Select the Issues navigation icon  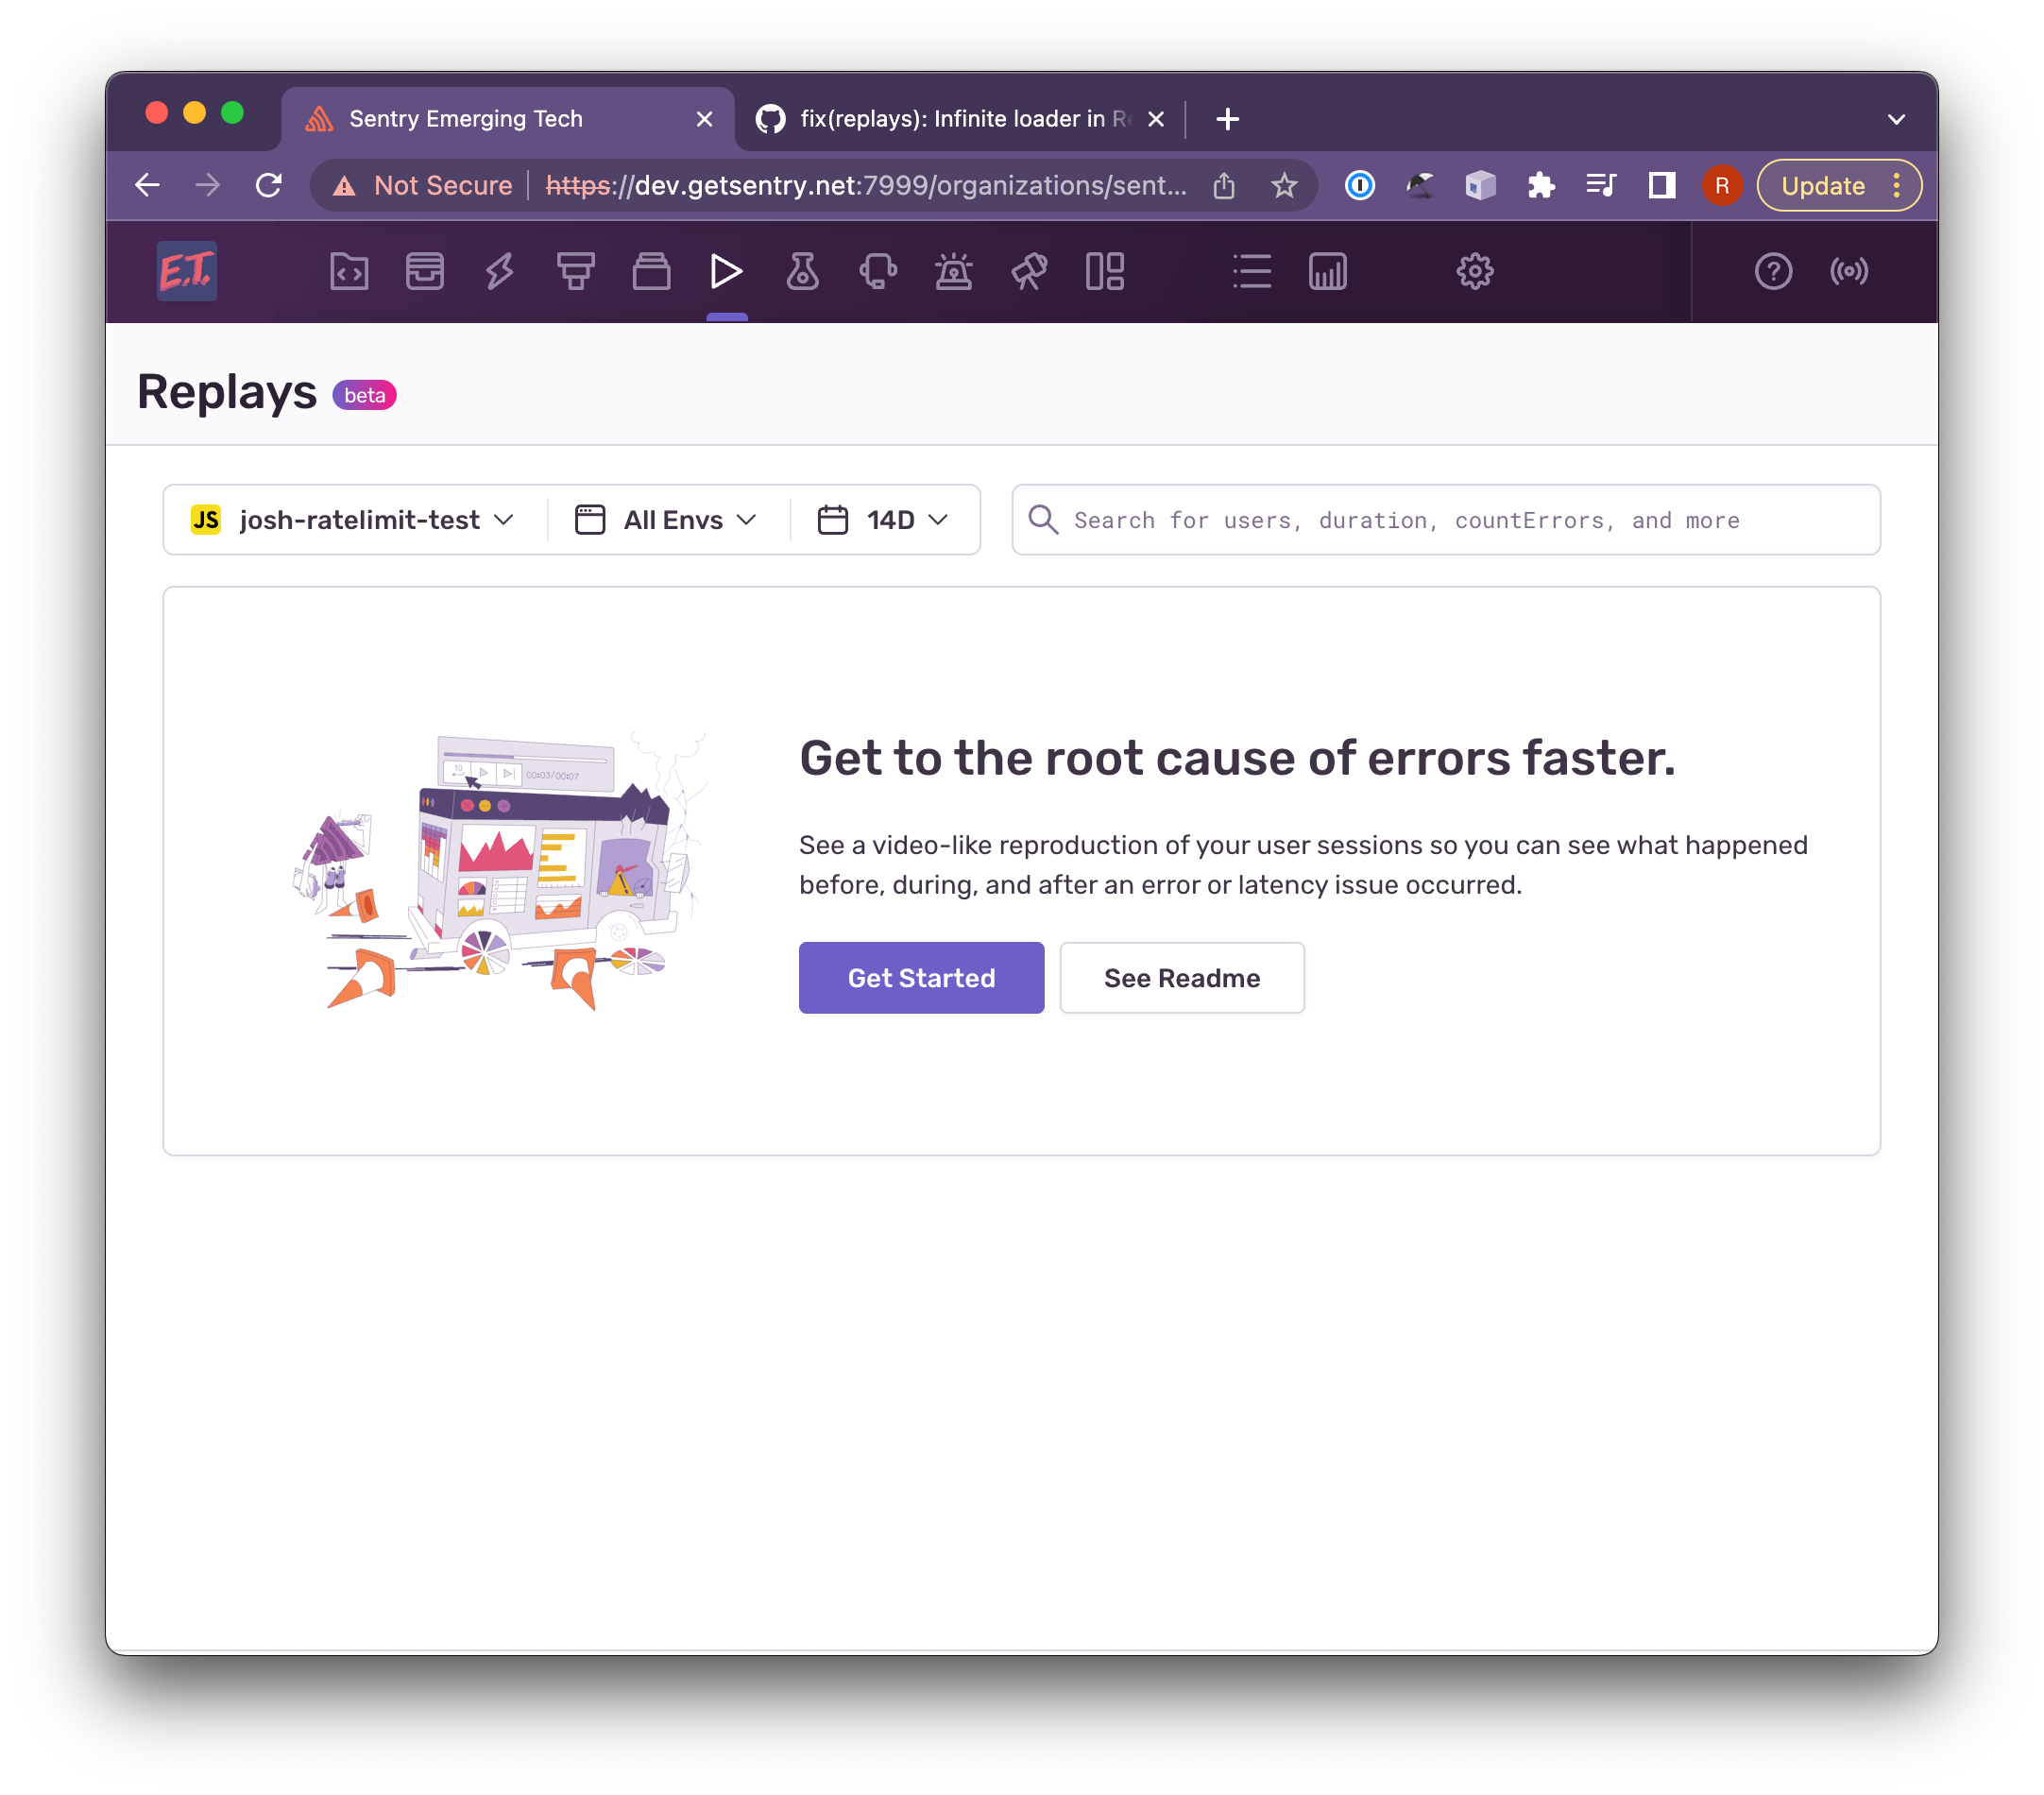coord(425,271)
